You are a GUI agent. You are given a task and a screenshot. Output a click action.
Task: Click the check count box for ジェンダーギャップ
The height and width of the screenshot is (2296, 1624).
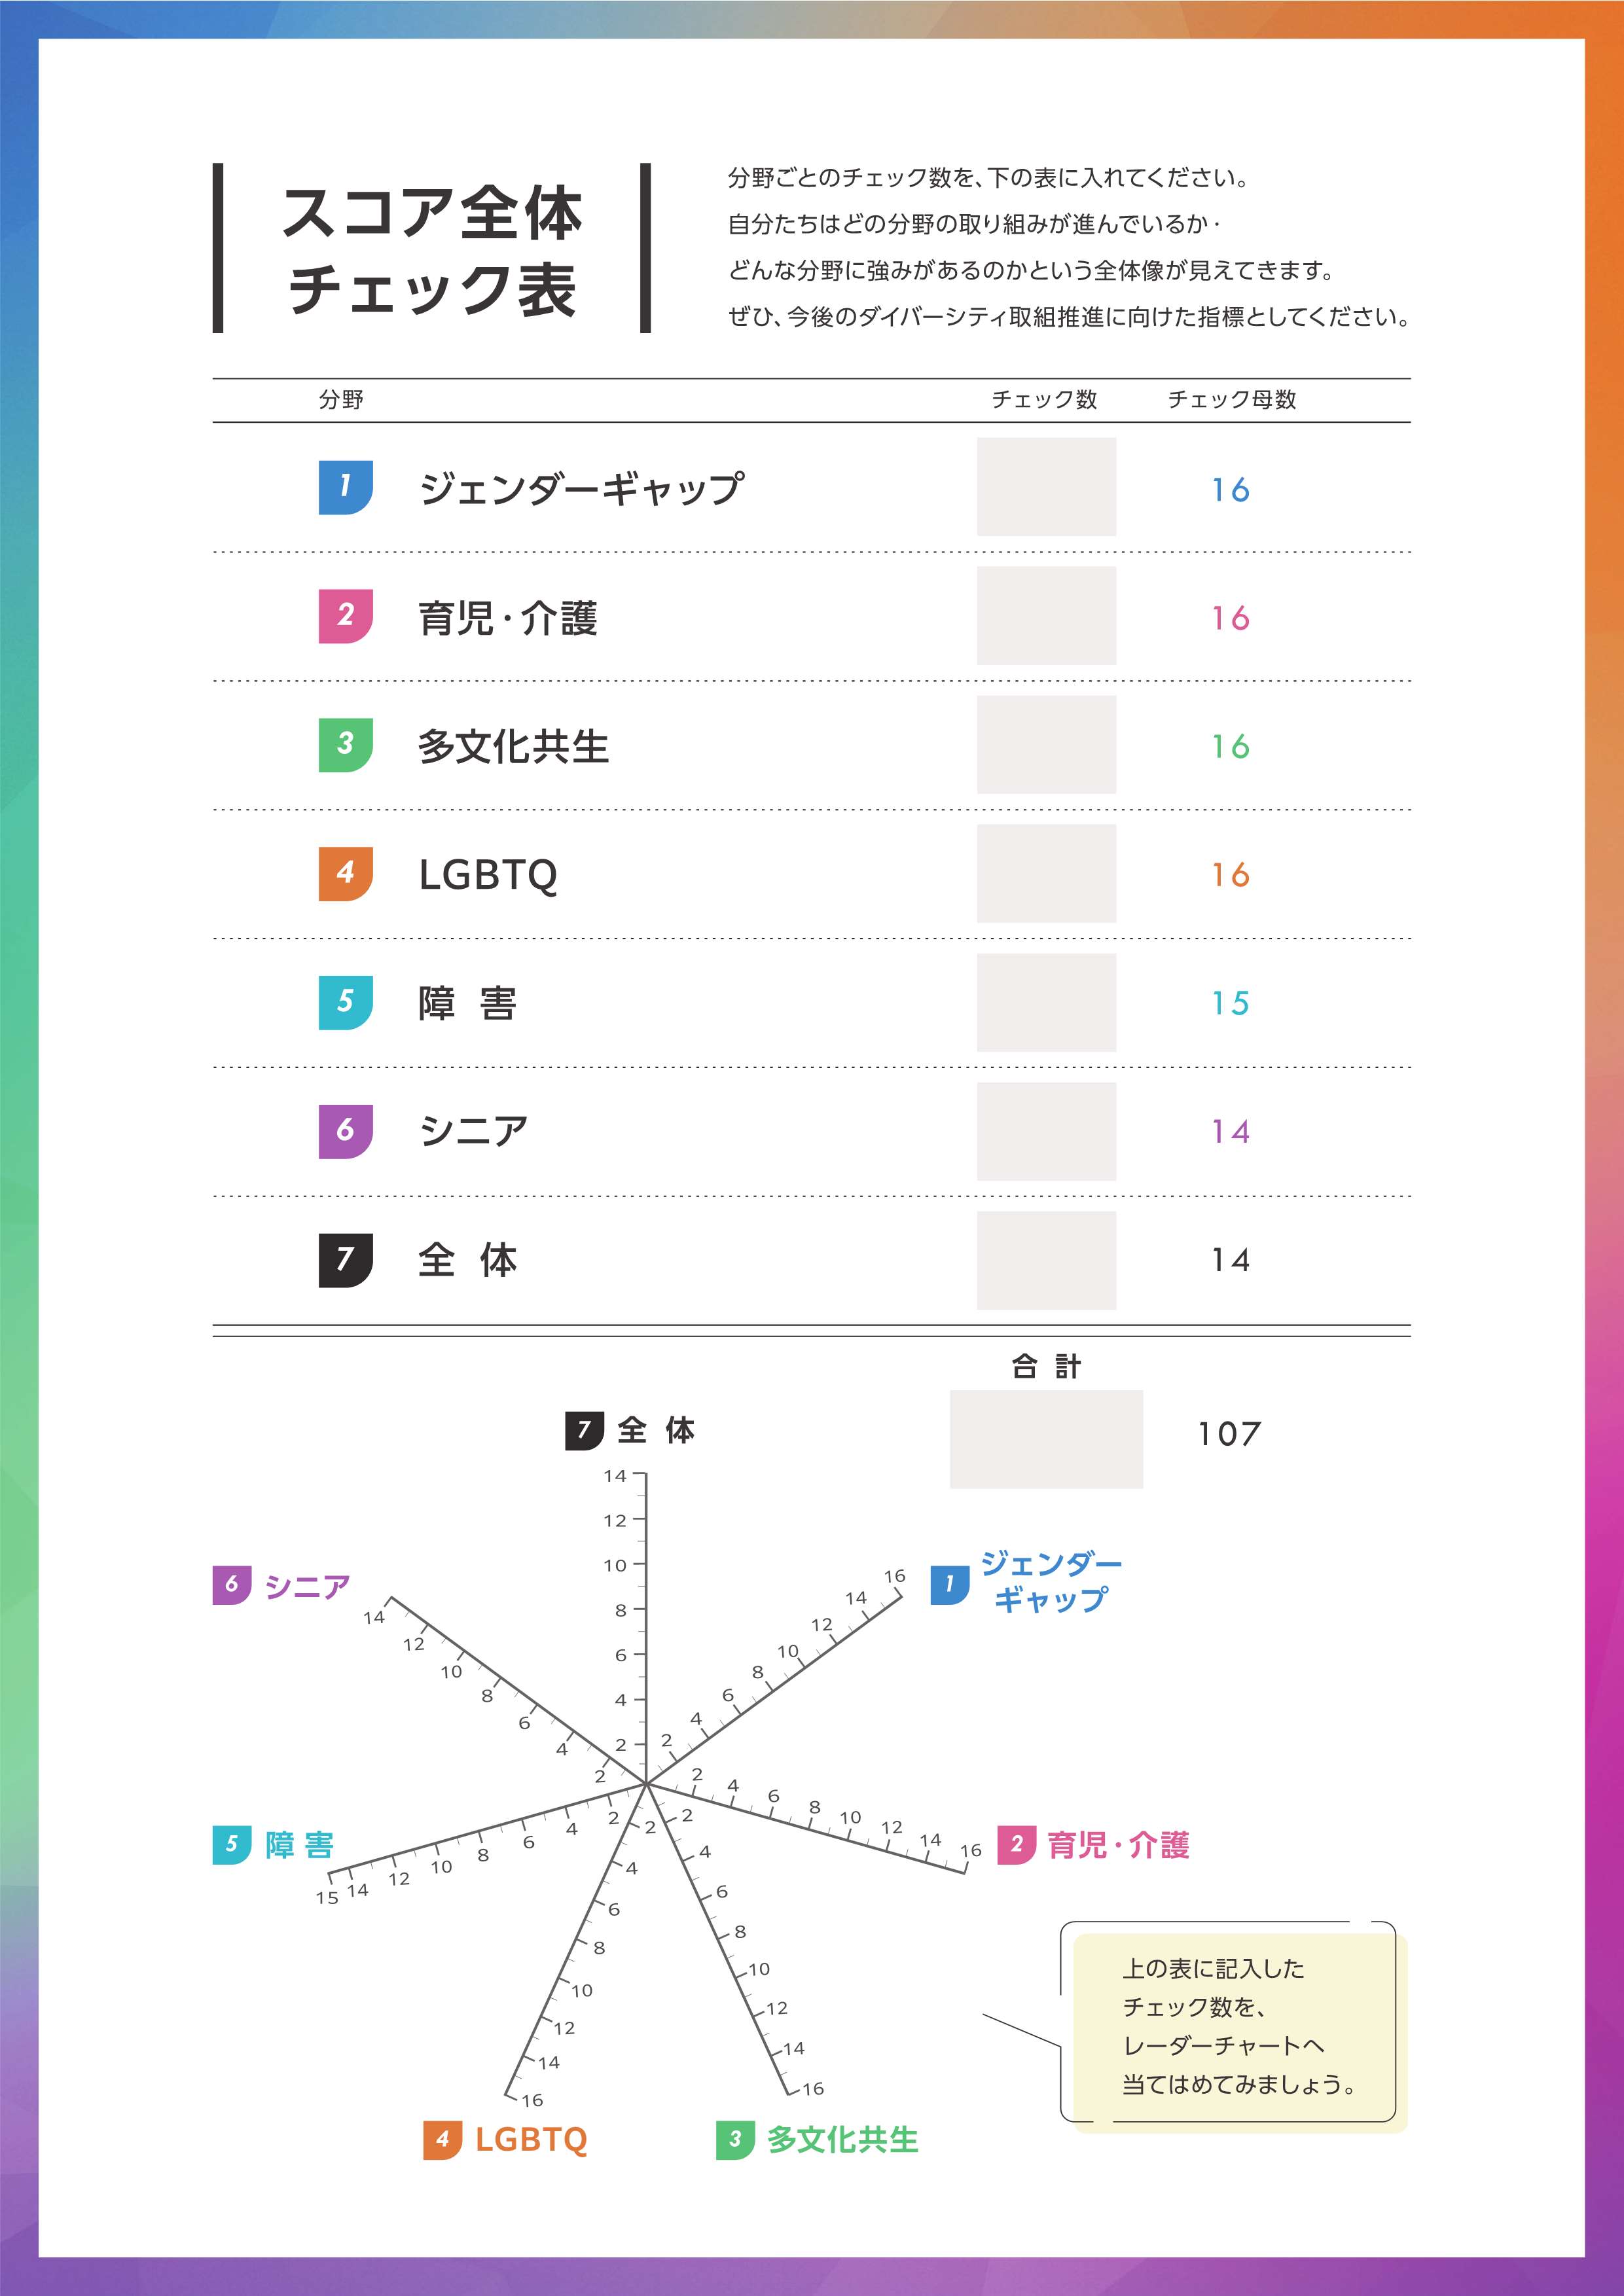tap(1046, 487)
